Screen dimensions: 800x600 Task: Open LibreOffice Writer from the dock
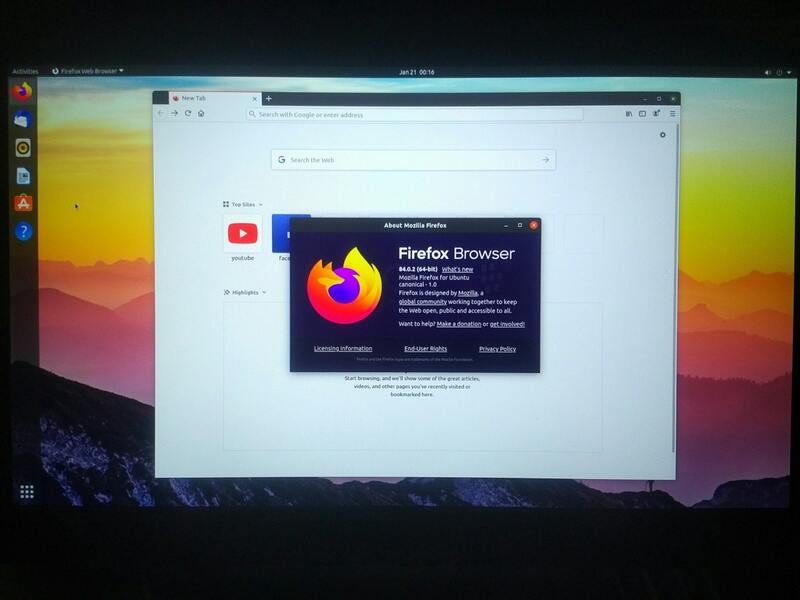tap(23, 176)
